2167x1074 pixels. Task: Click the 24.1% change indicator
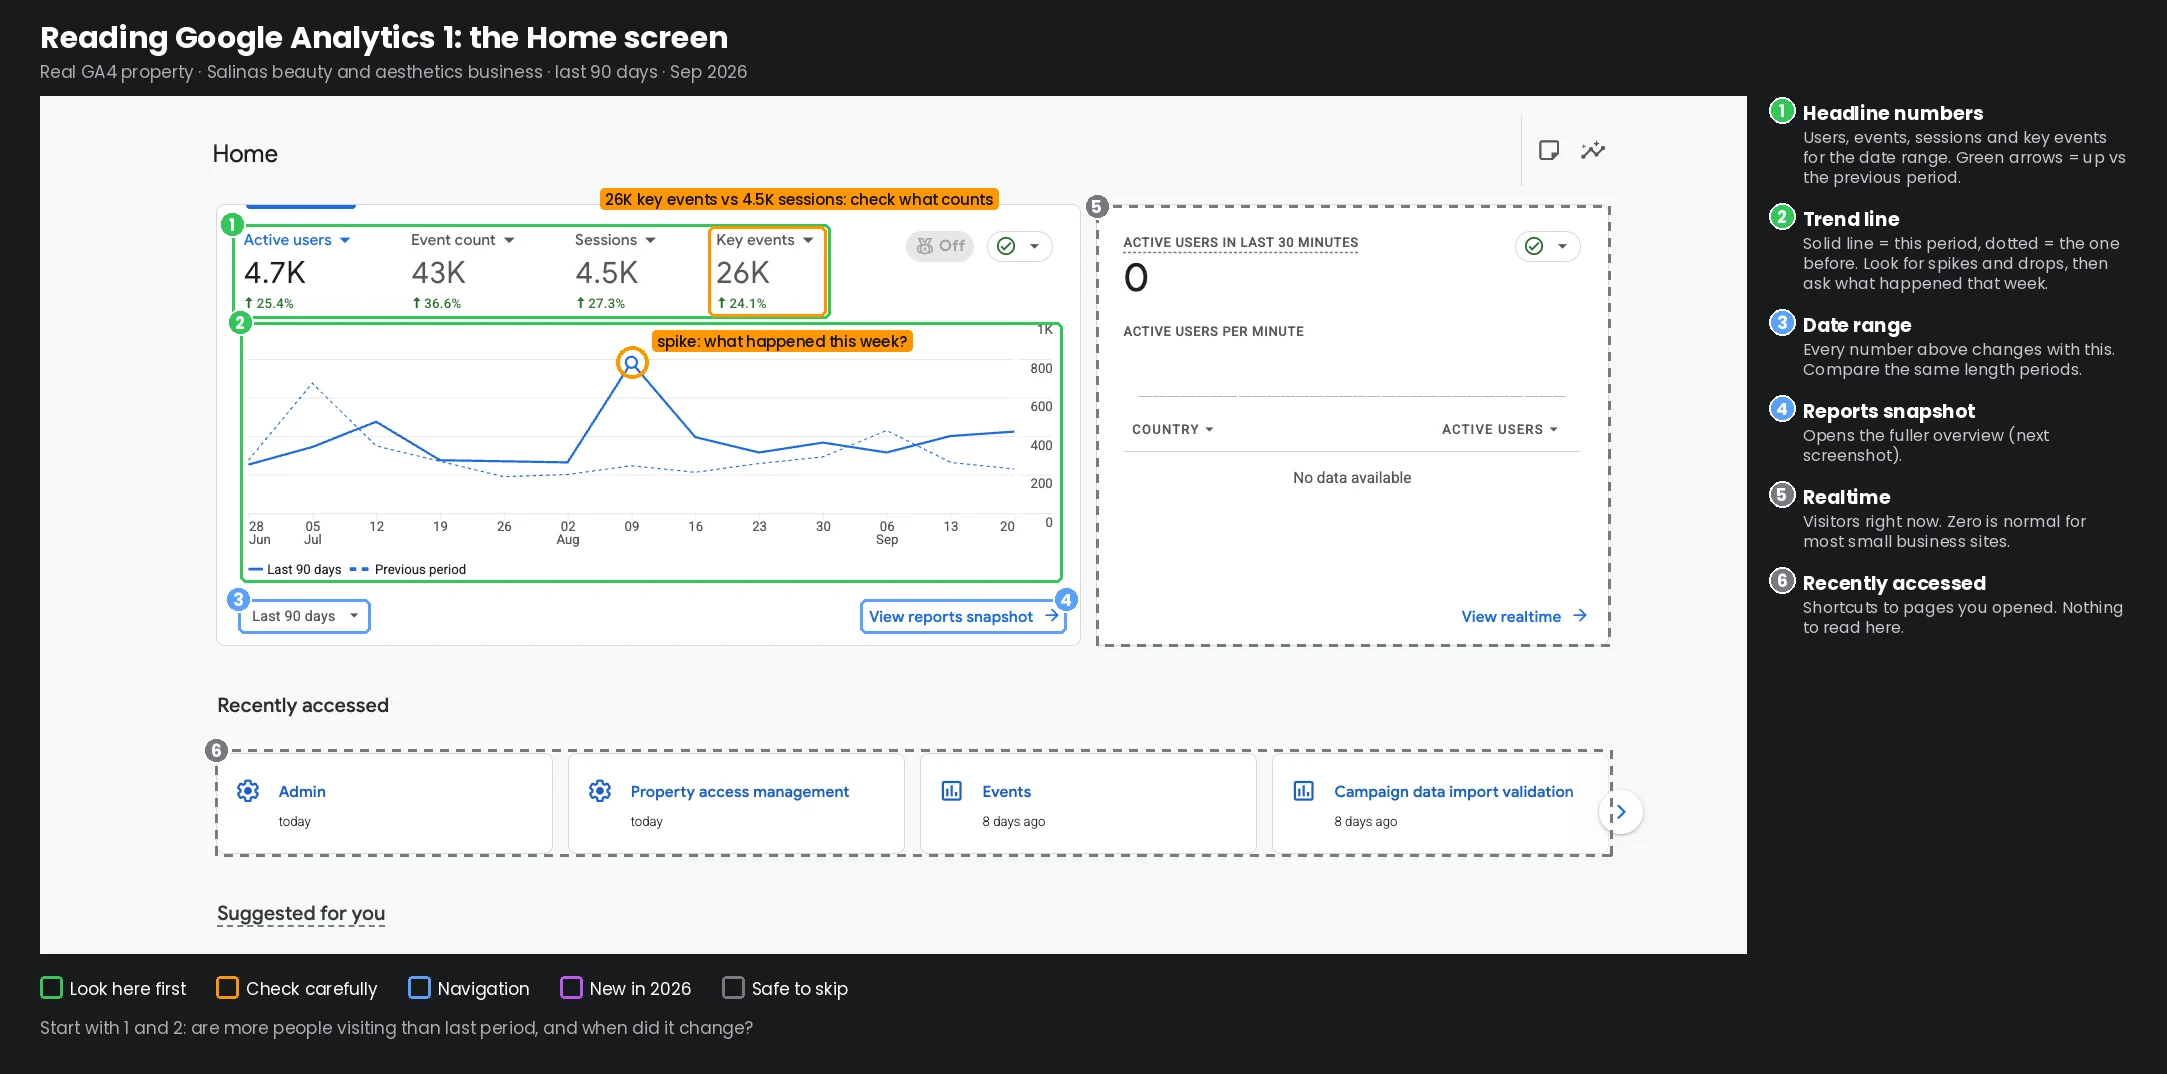pos(742,303)
